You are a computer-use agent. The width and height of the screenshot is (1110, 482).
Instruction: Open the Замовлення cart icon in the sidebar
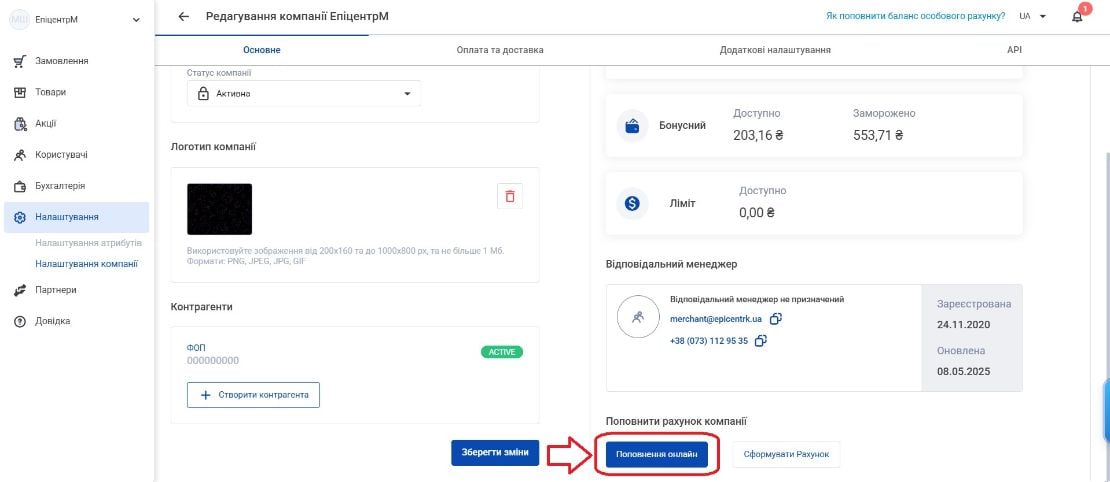tap(20, 62)
